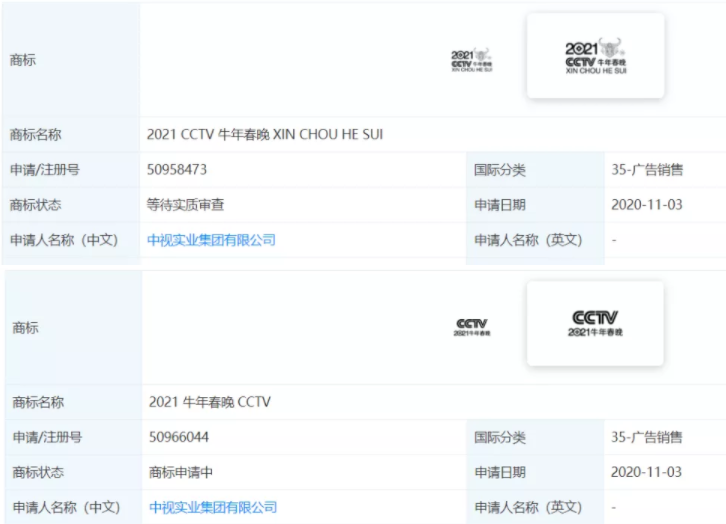Select trademark name 2021 牛年春晚 CCTV
This screenshot has height=524, width=726.
[x=210, y=401]
